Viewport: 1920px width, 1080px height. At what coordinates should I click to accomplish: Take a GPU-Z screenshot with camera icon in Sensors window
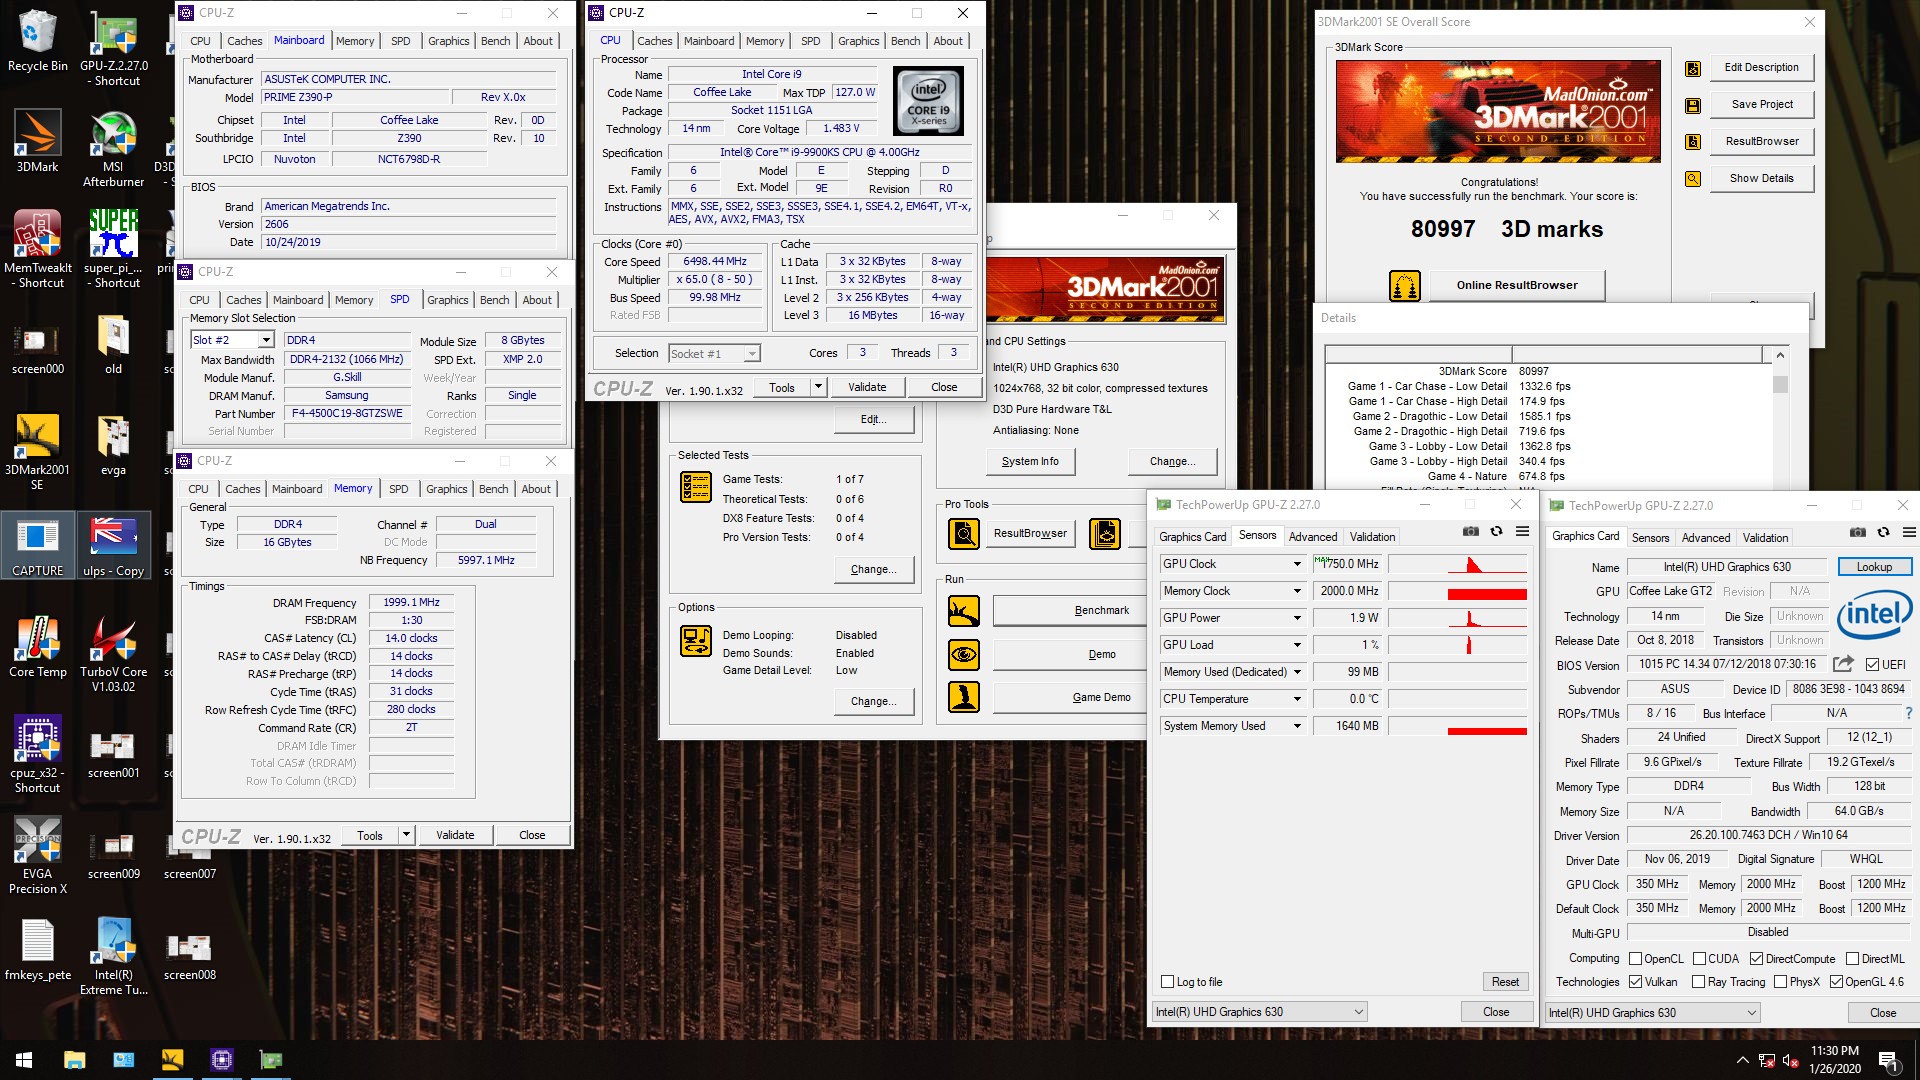(x=1471, y=532)
